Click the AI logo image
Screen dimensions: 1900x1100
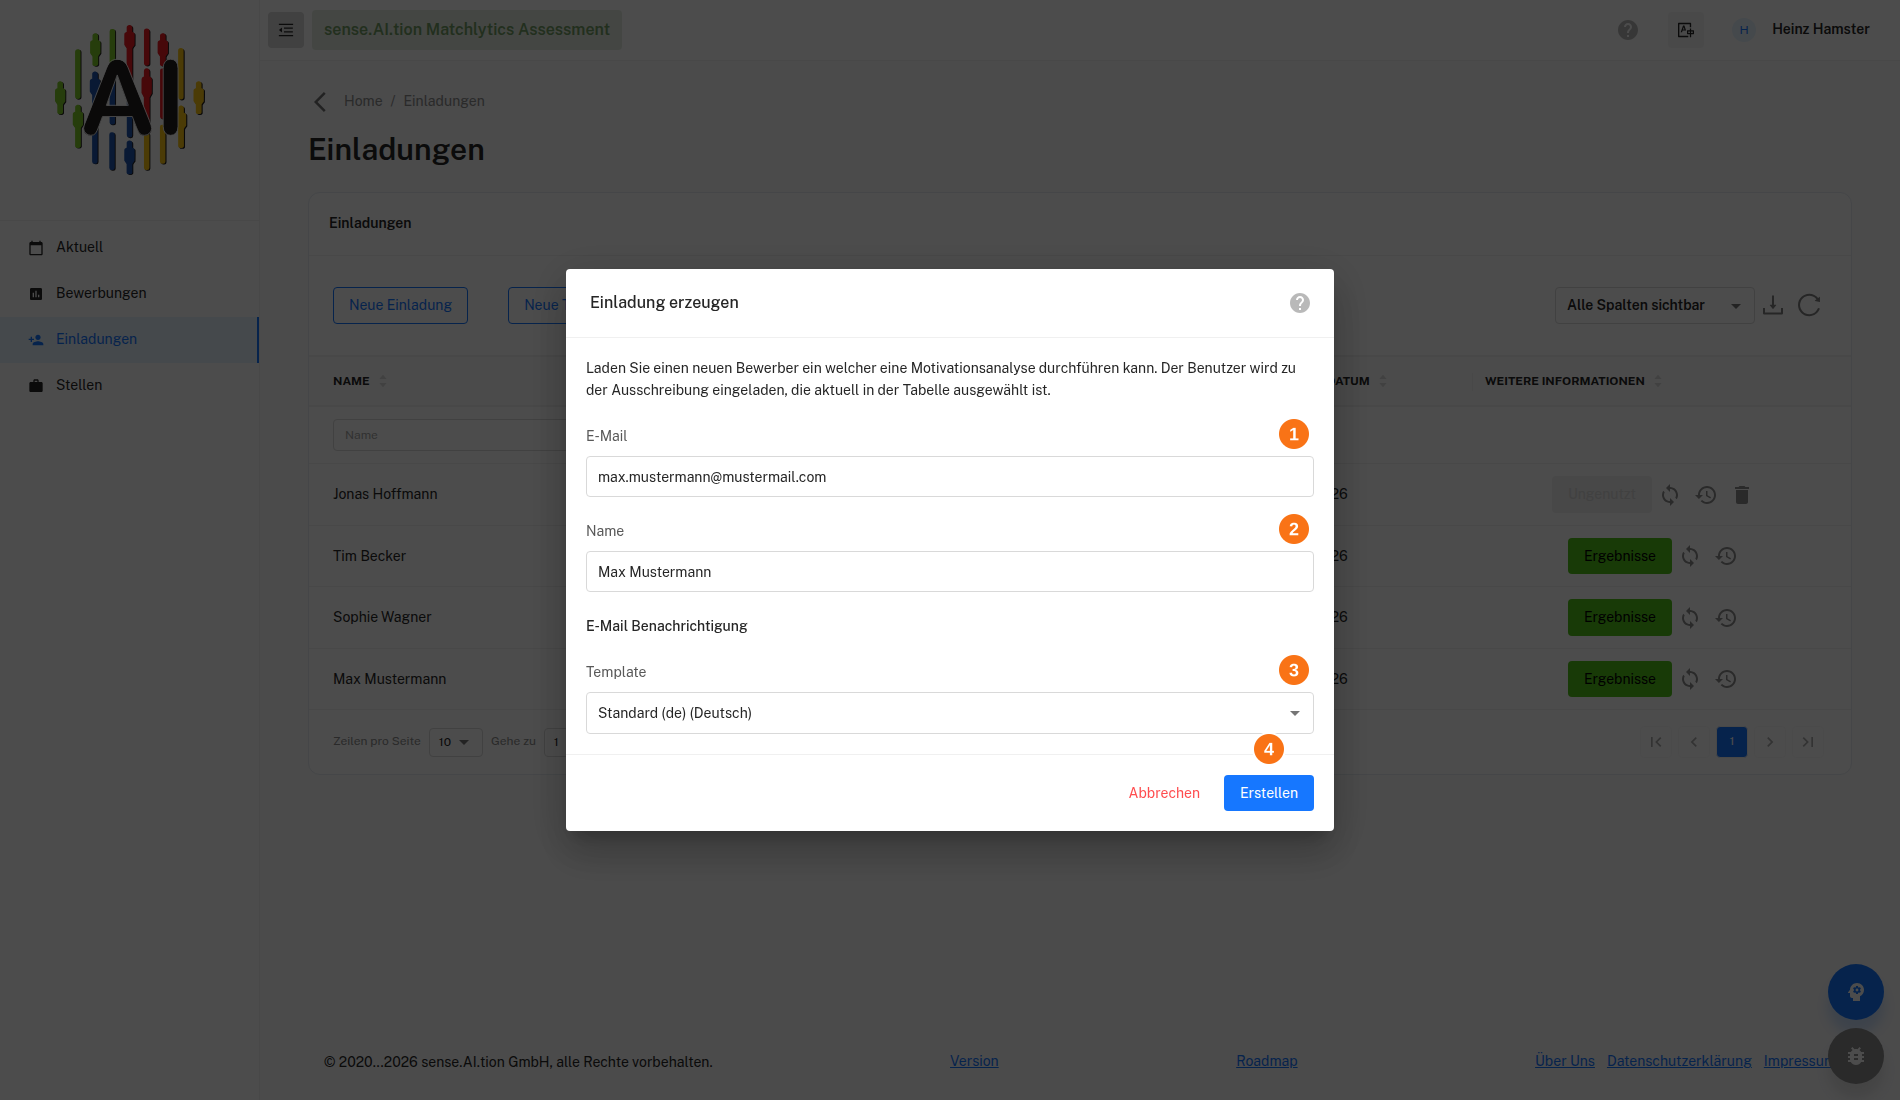(130, 100)
